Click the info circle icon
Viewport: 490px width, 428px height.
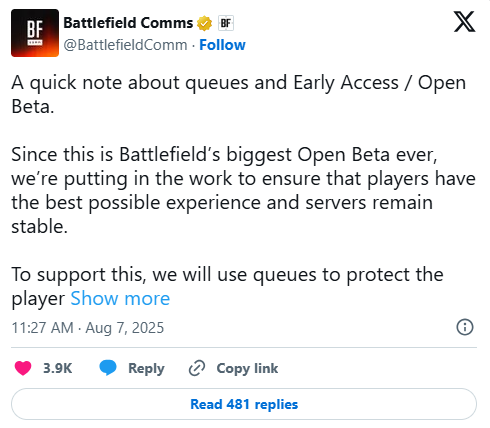[x=465, y=327]
